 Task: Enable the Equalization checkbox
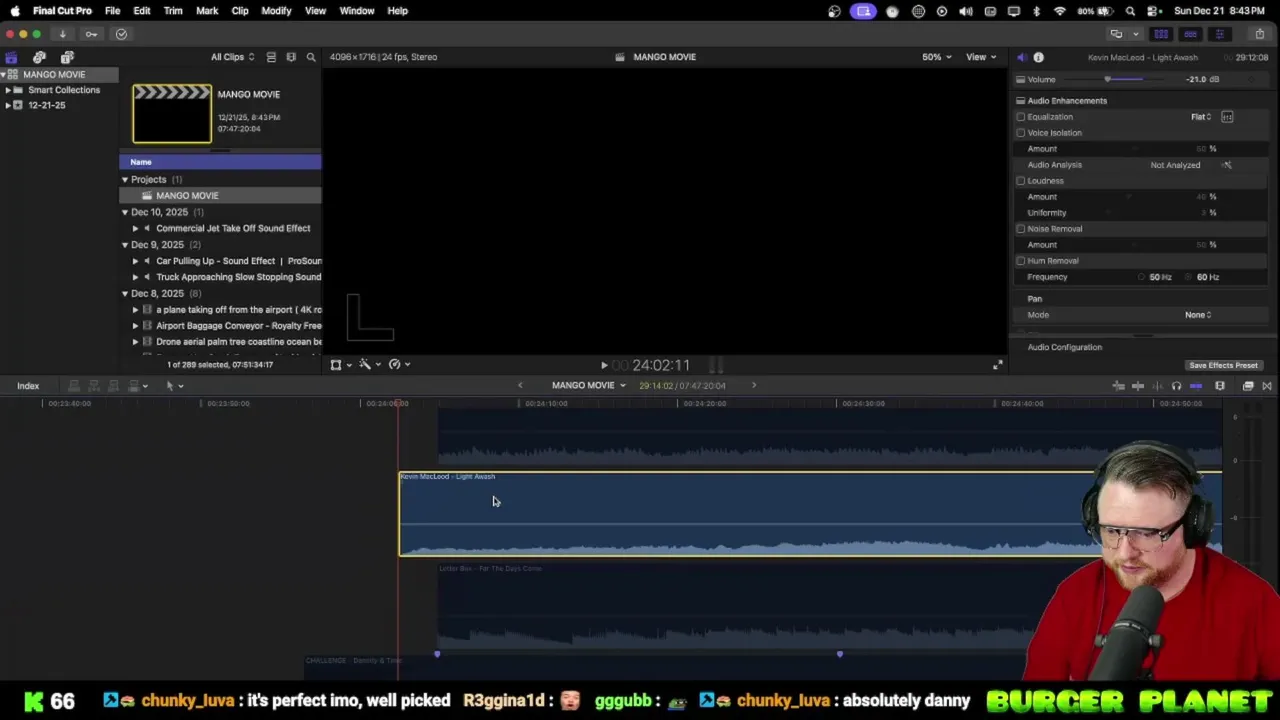coord(1021,117)
